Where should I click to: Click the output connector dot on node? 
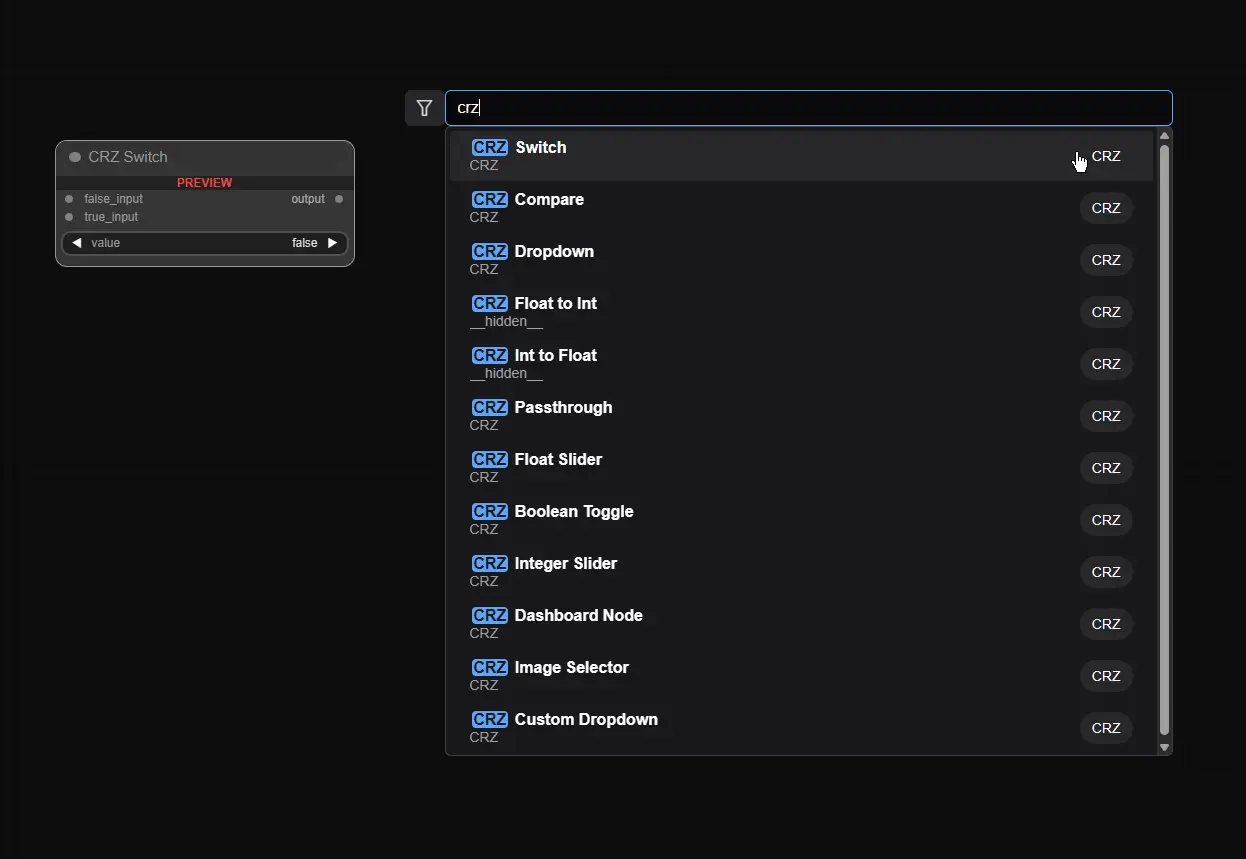(x=339, y=199)
